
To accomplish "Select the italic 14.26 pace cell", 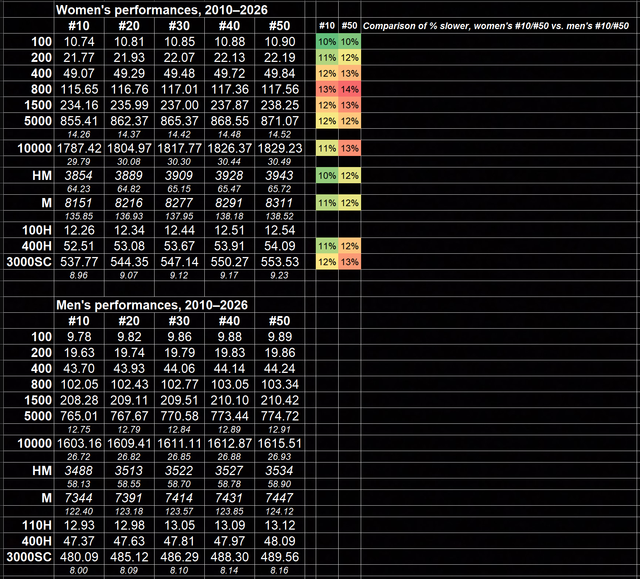I will coord(79,135).
